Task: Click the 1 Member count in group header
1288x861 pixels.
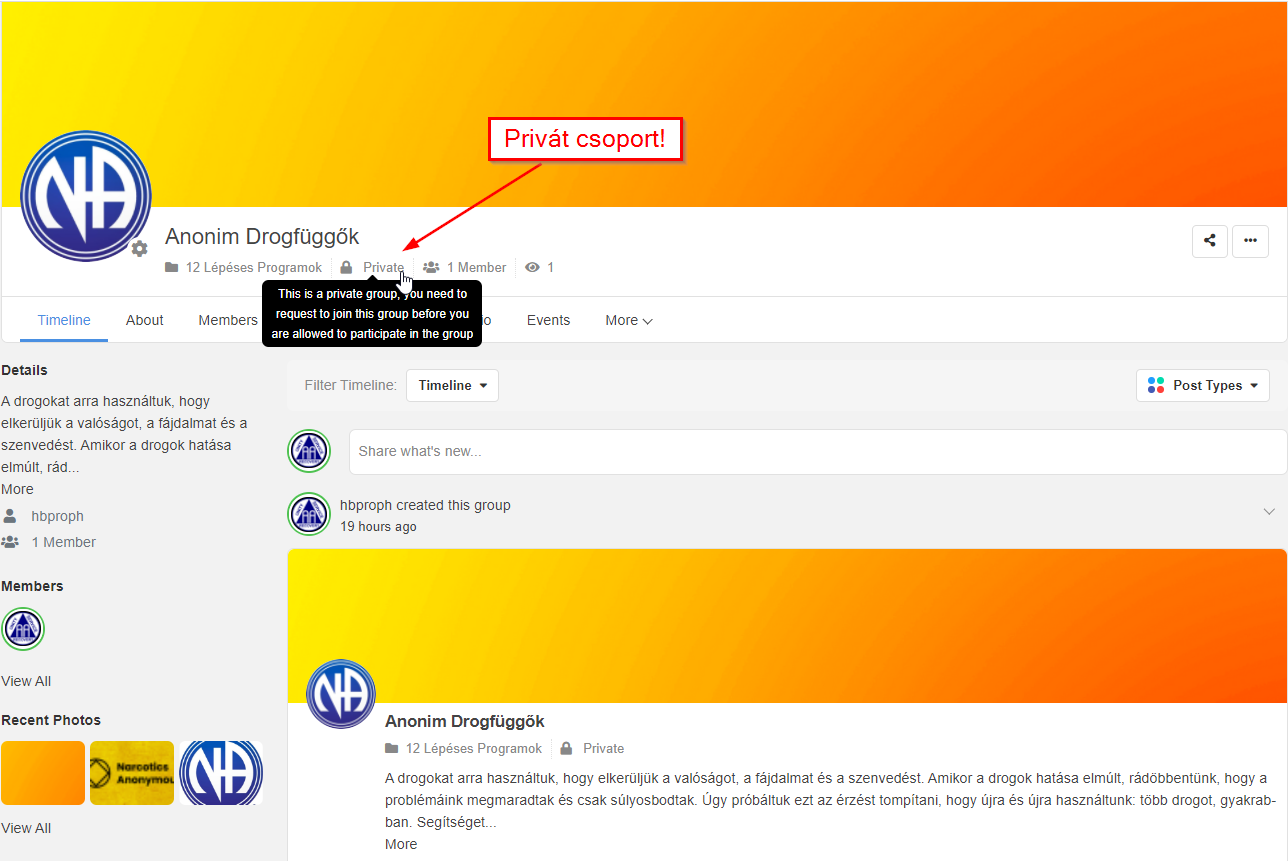Action: (465, 267)
